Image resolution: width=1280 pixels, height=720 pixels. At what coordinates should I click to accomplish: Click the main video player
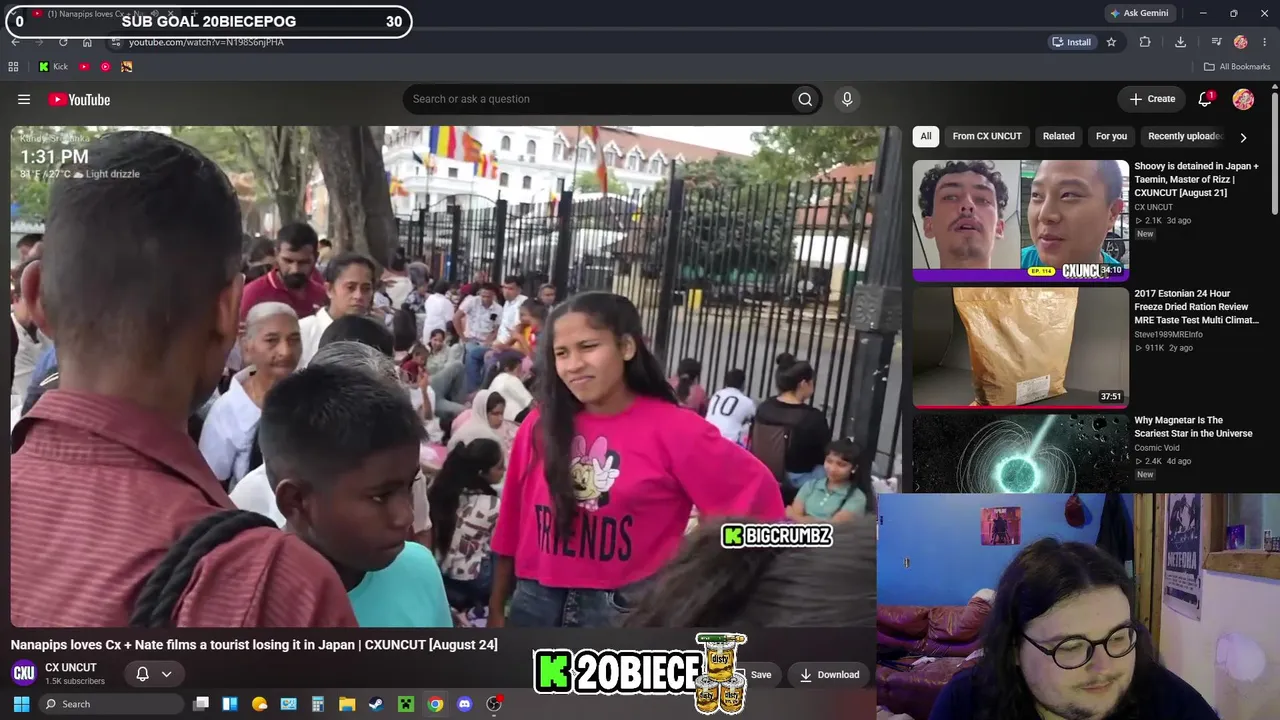pos(456,376)
